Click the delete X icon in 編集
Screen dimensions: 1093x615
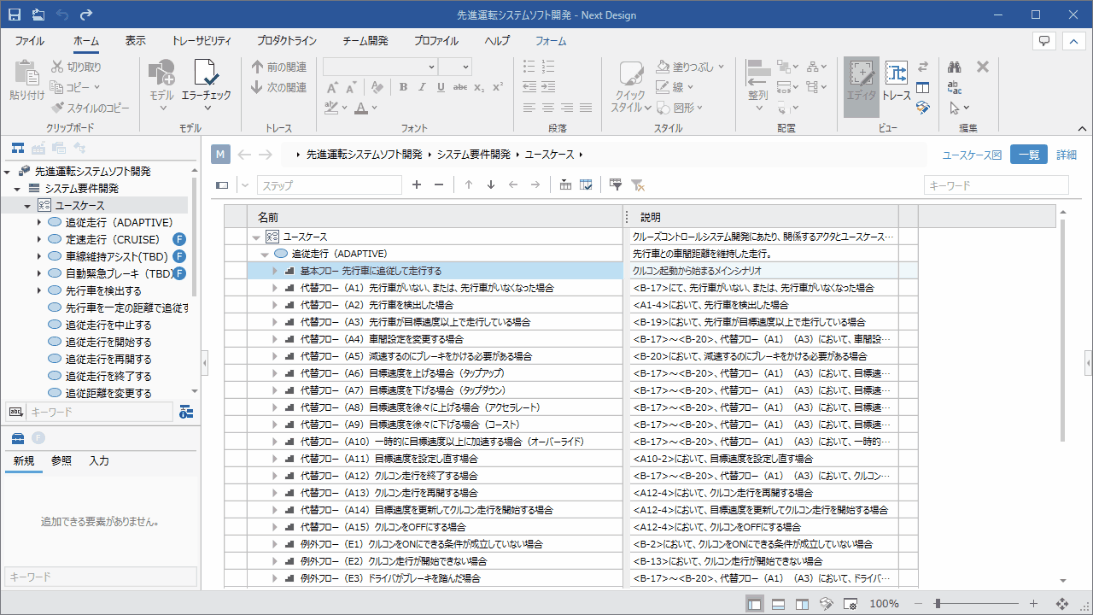click(x=983, y=67)
